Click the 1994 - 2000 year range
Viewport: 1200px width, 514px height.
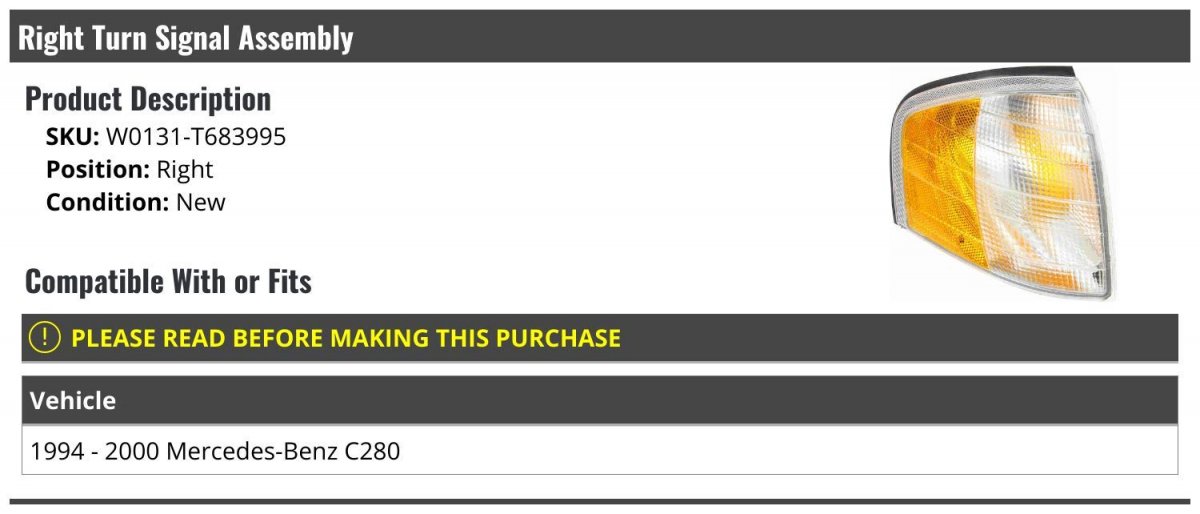[x=95, y=451]
